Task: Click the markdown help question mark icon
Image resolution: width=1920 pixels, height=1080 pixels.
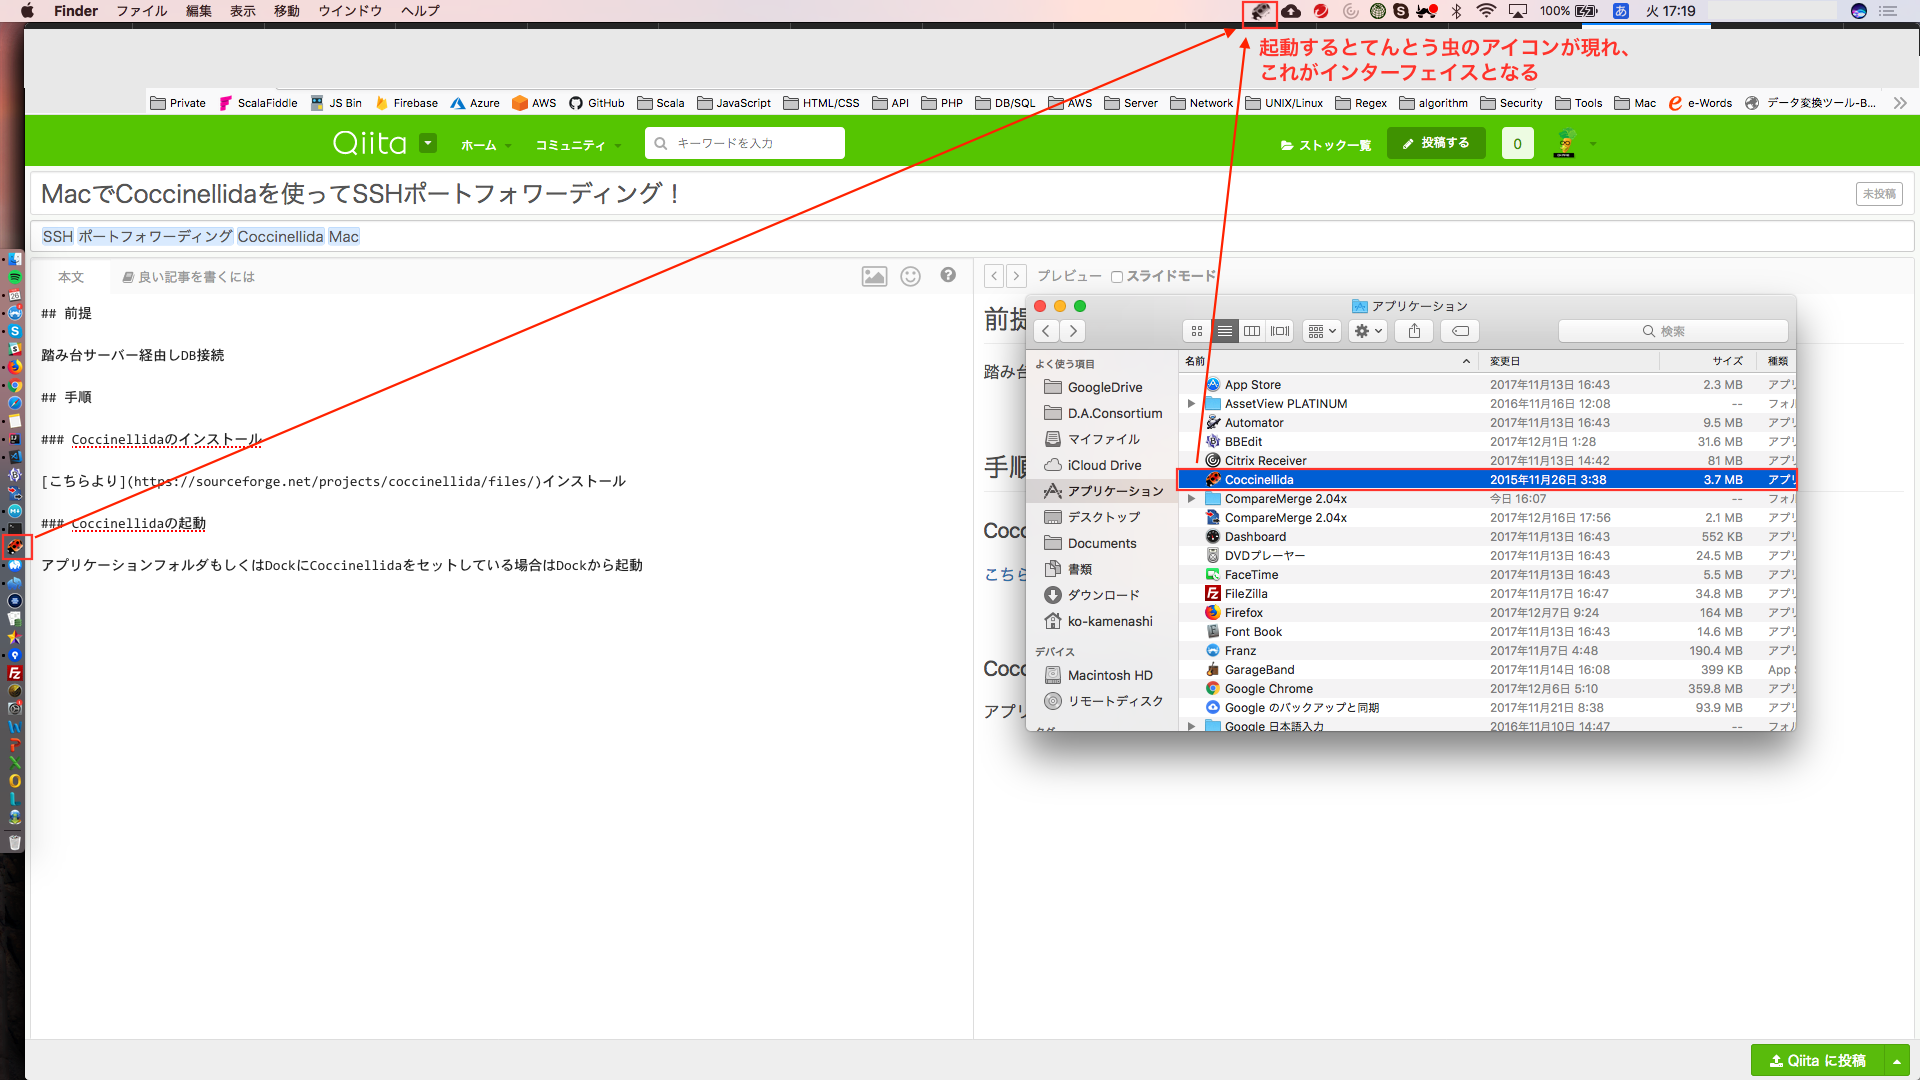Action: point(948,276)
